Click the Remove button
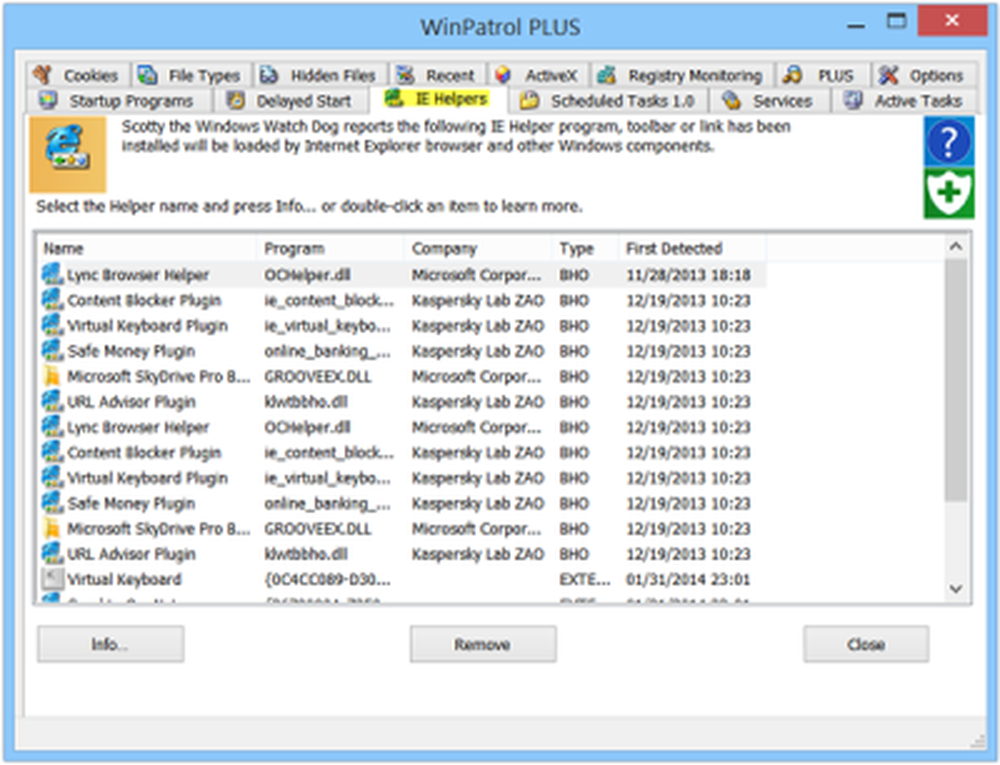 click(483, 644)
